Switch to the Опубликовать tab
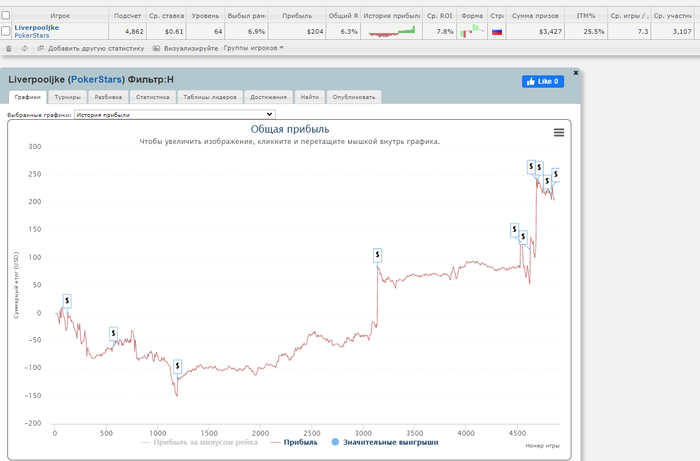This screenshot has height=461, width=700. (354, 97)
